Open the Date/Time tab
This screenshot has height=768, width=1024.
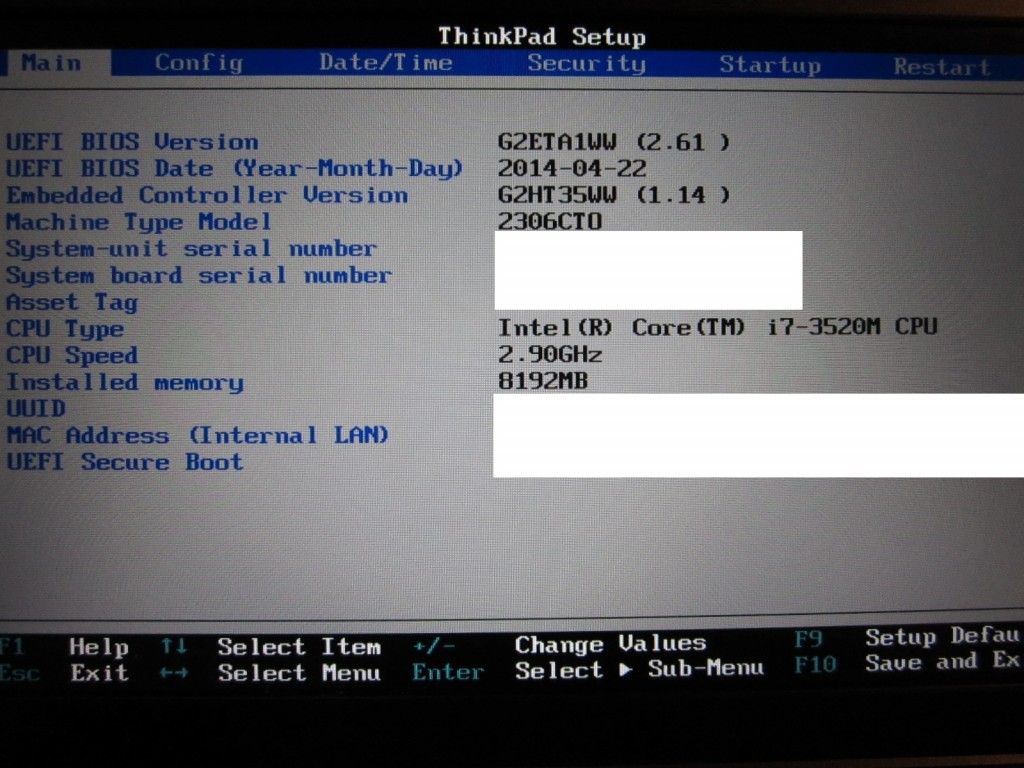point(385,63)
